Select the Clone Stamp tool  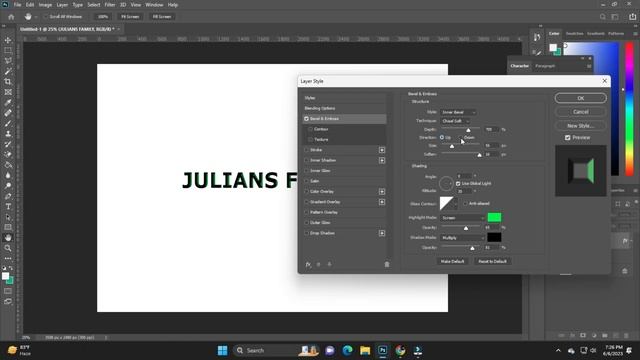[8, 134]
